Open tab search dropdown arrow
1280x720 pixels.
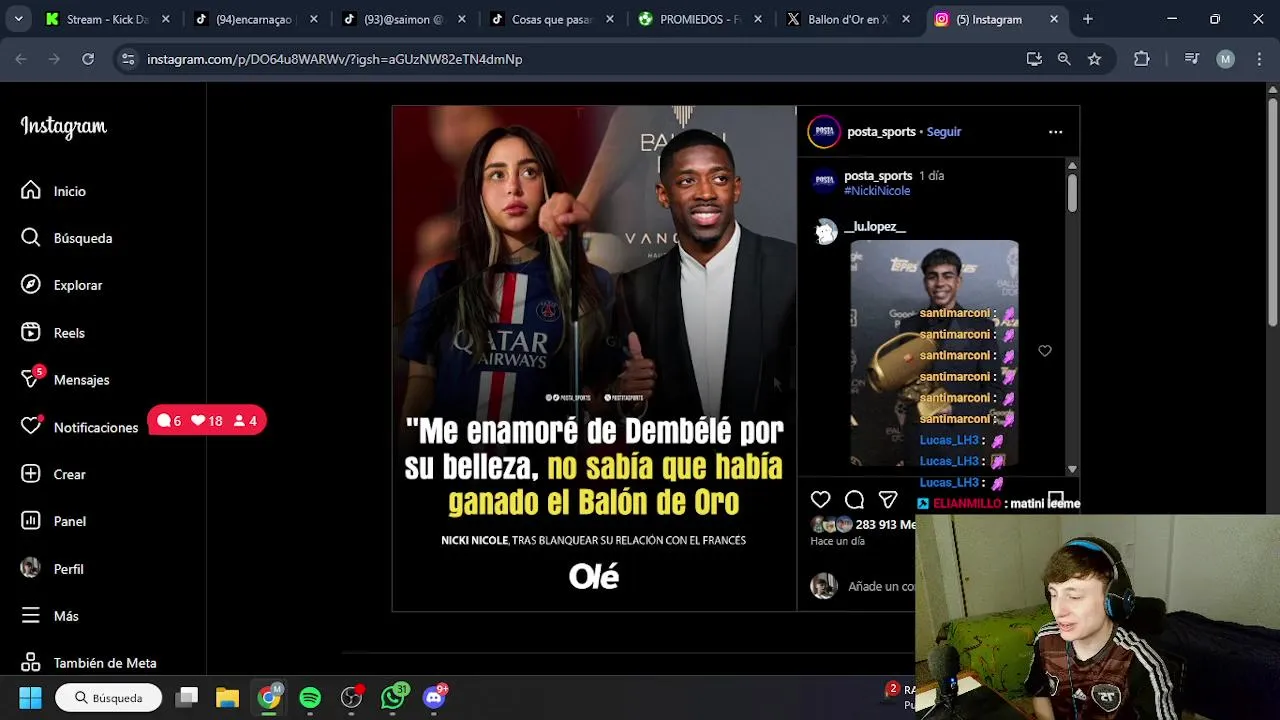point(18,19)
